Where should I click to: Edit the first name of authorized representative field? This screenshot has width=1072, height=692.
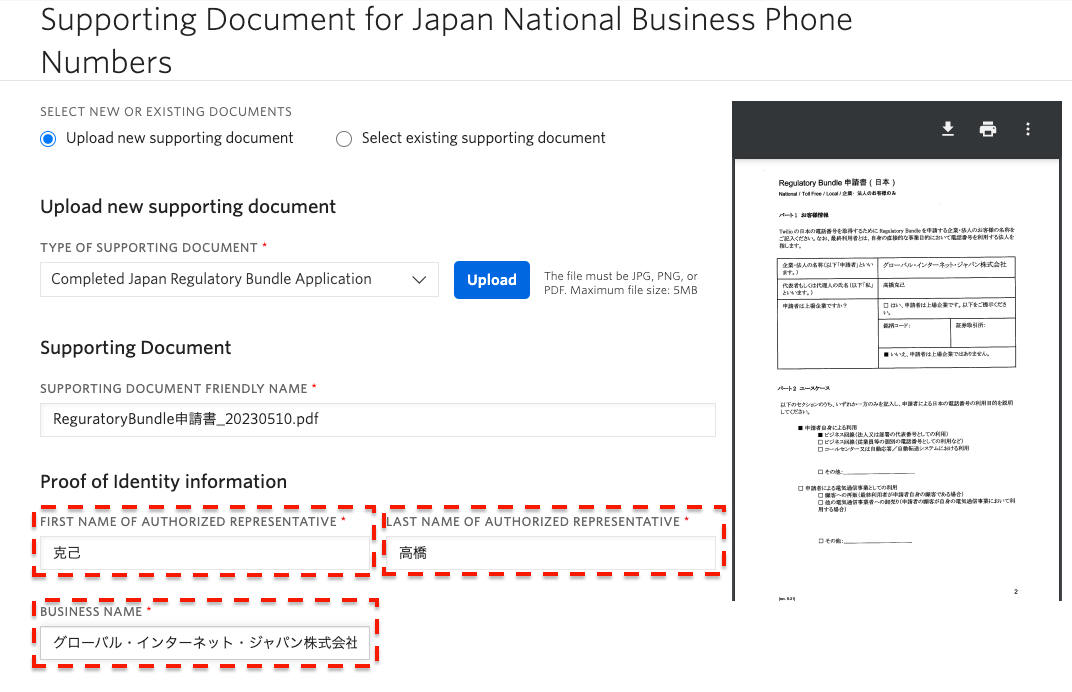click(205, 552)
